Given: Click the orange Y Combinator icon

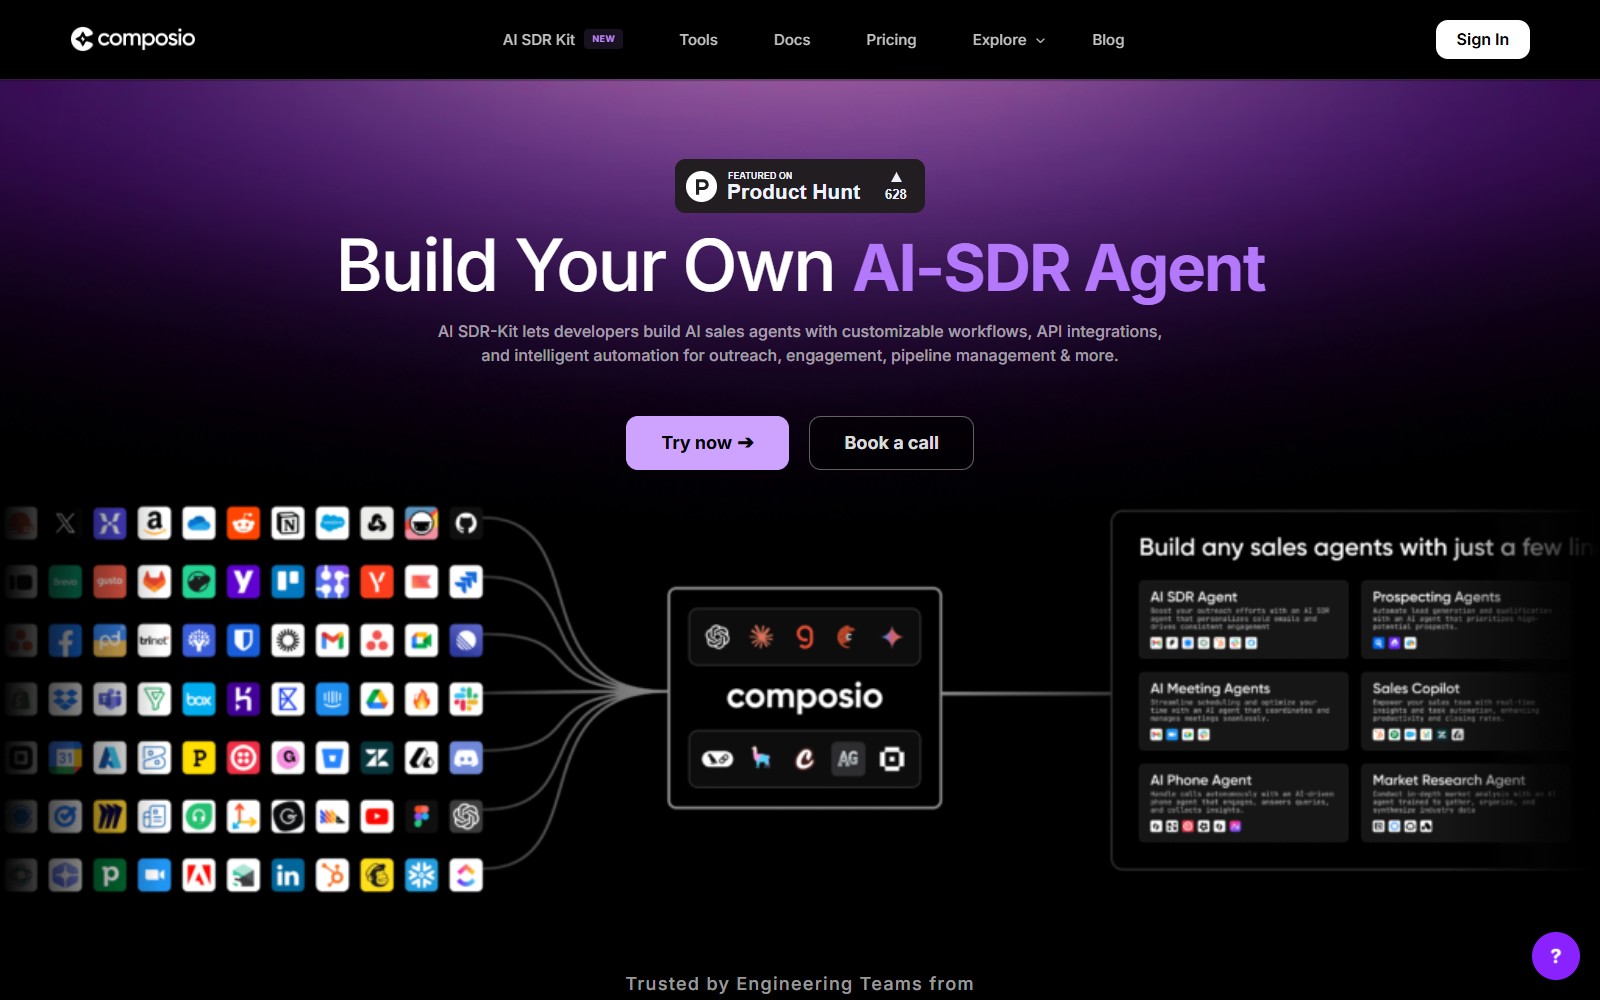Looking at the screenshot, I should click(x=377, y=582).
